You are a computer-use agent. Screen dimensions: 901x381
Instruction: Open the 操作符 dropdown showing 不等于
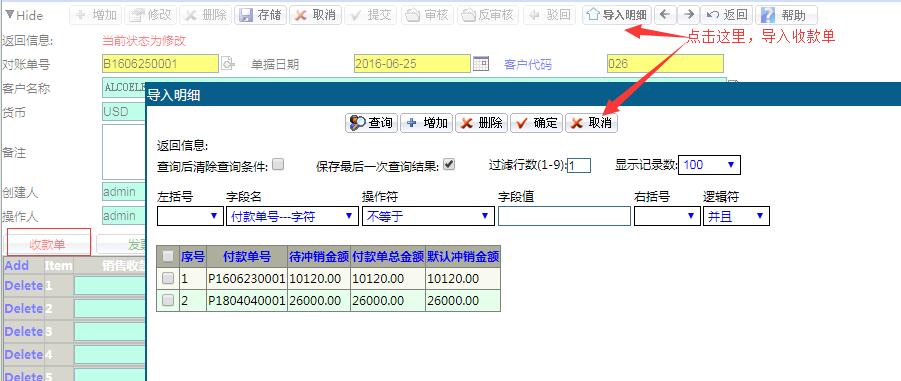pyautogui.click(x=428, y=216)
